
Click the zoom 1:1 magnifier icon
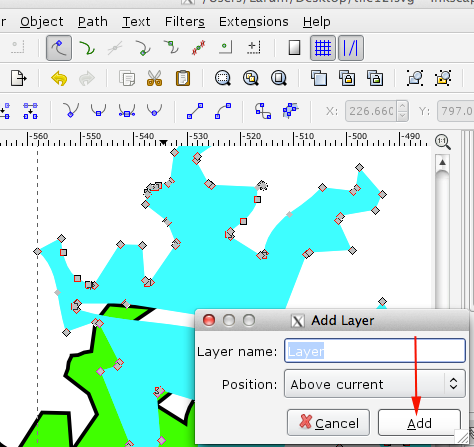[443, 142]
